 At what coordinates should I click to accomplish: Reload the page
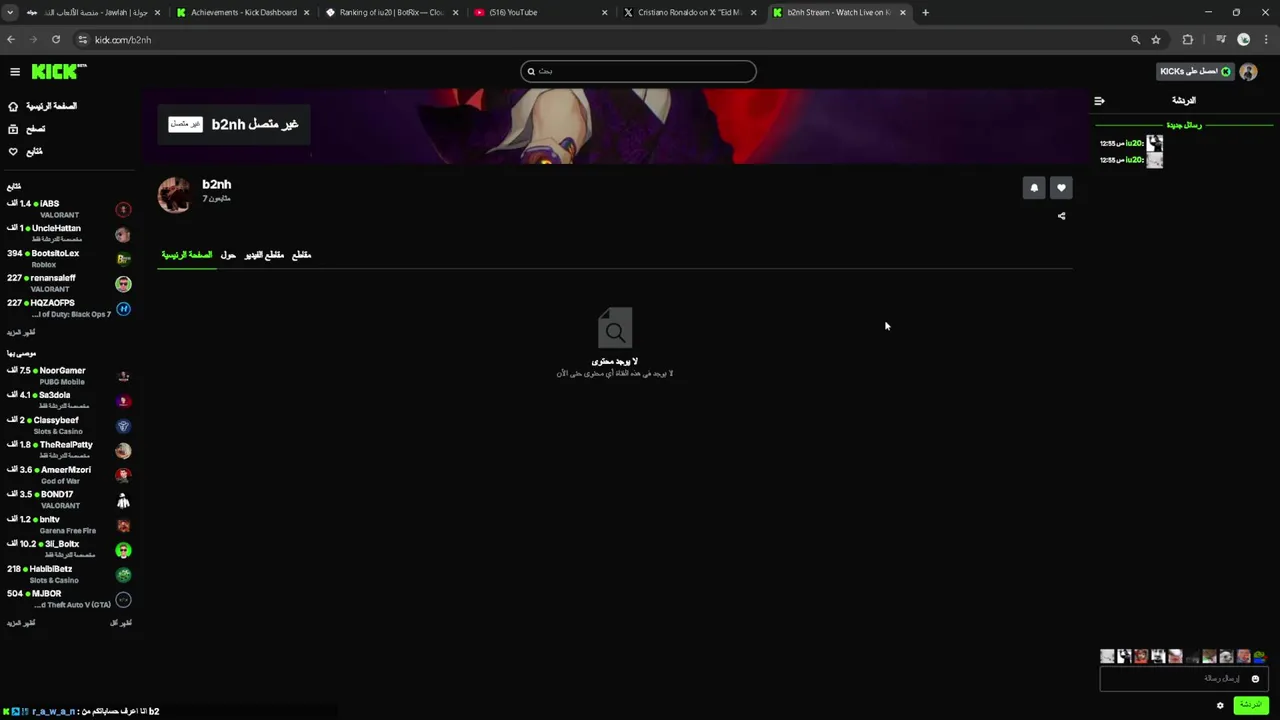[x=56, y=40]
